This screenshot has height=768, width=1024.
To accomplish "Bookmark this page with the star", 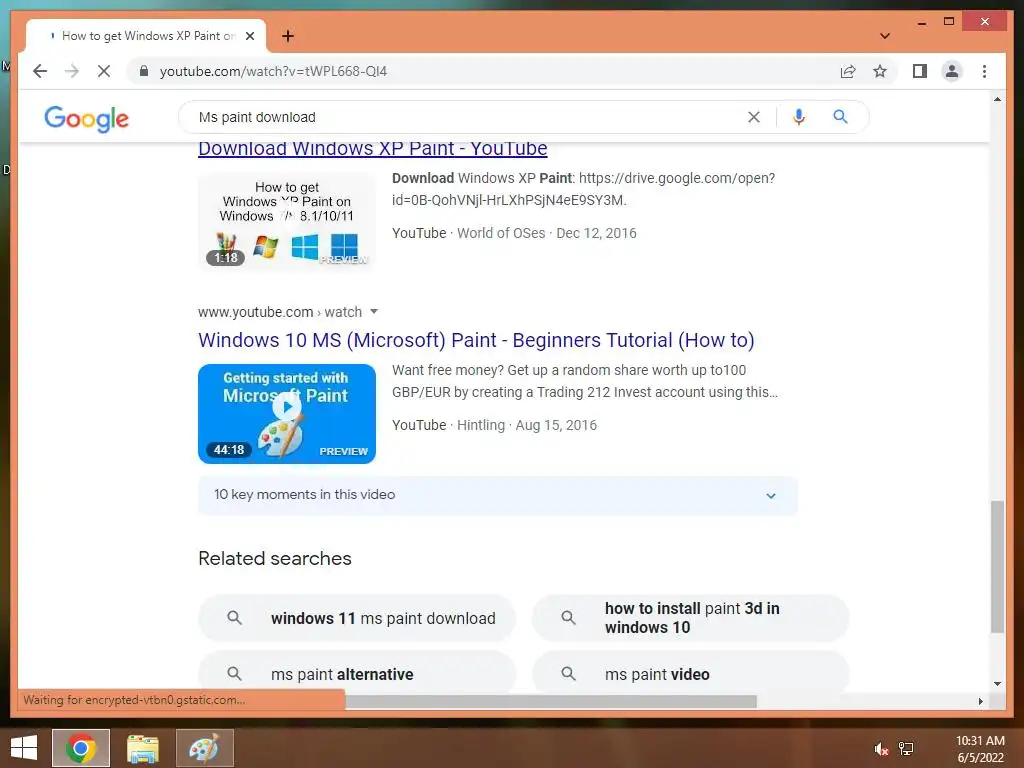I will [x=880, y=71].
